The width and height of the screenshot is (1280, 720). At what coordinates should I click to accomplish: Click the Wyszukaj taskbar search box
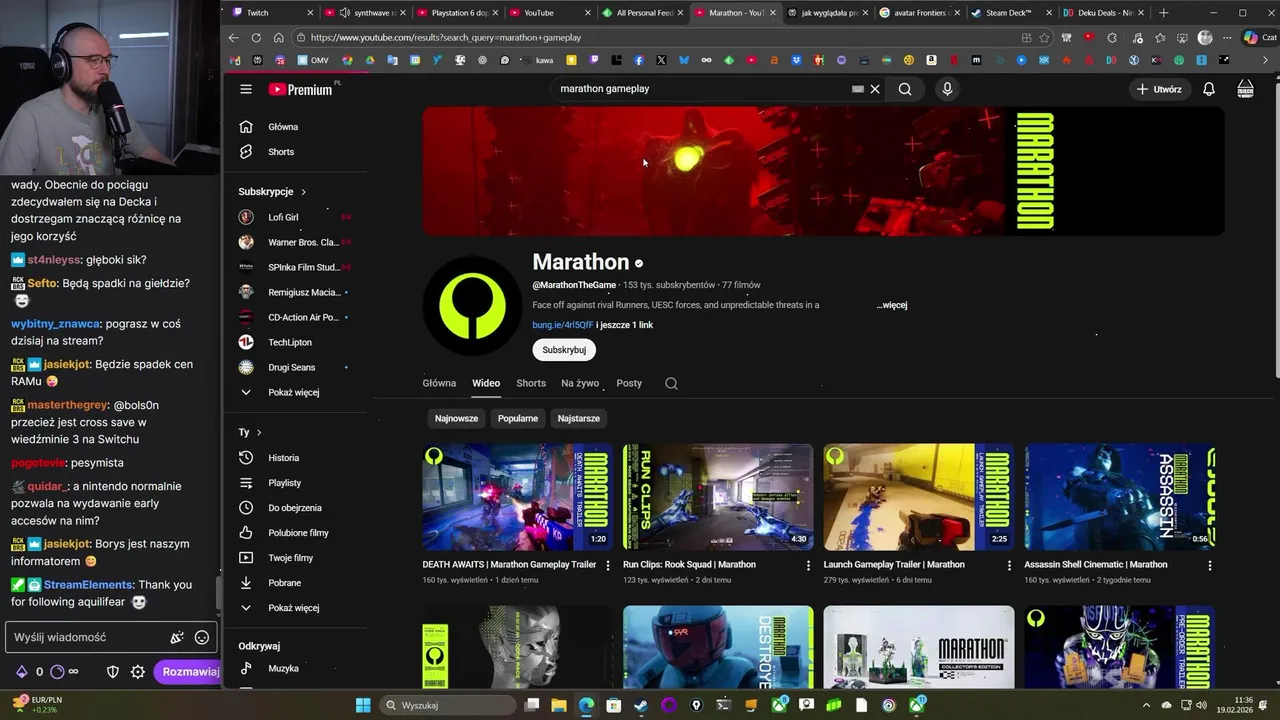449,705
